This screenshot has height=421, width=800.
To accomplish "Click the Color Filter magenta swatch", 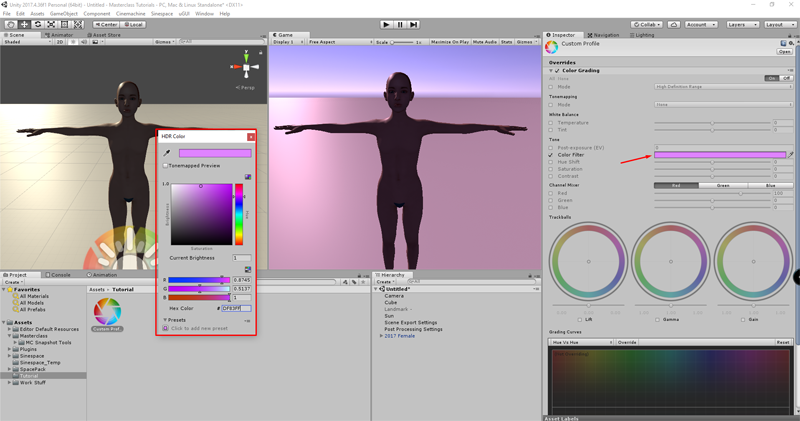I will coord(720,155).
